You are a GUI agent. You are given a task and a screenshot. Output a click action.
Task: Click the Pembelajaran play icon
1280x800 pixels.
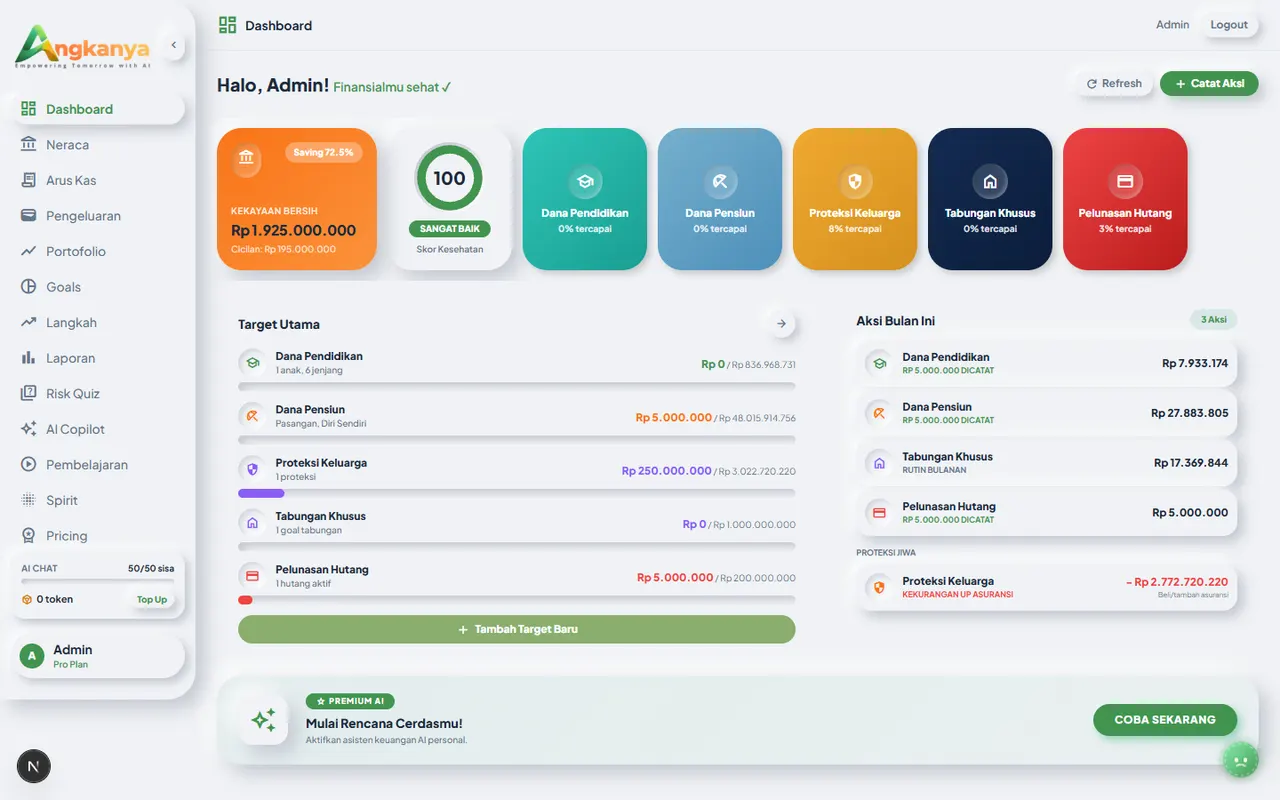click(x=28, y=465)
